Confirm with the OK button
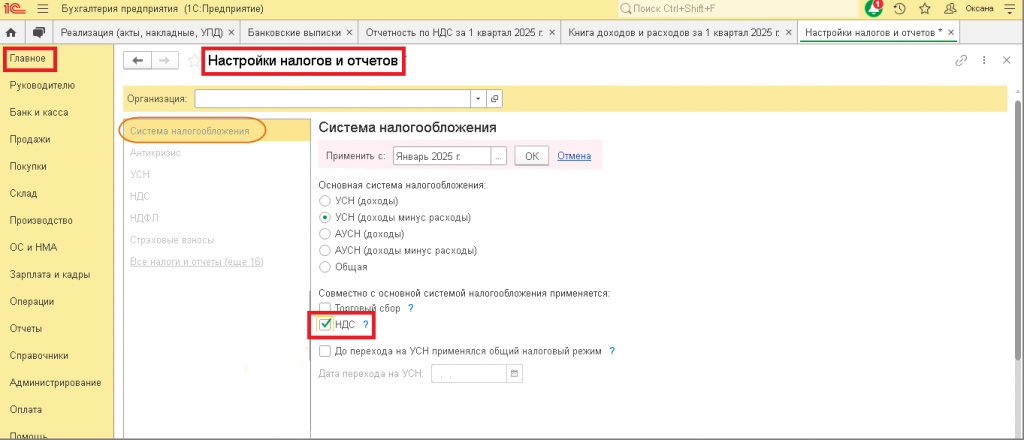Screen dimensions: 1024x440 [532, 157]
